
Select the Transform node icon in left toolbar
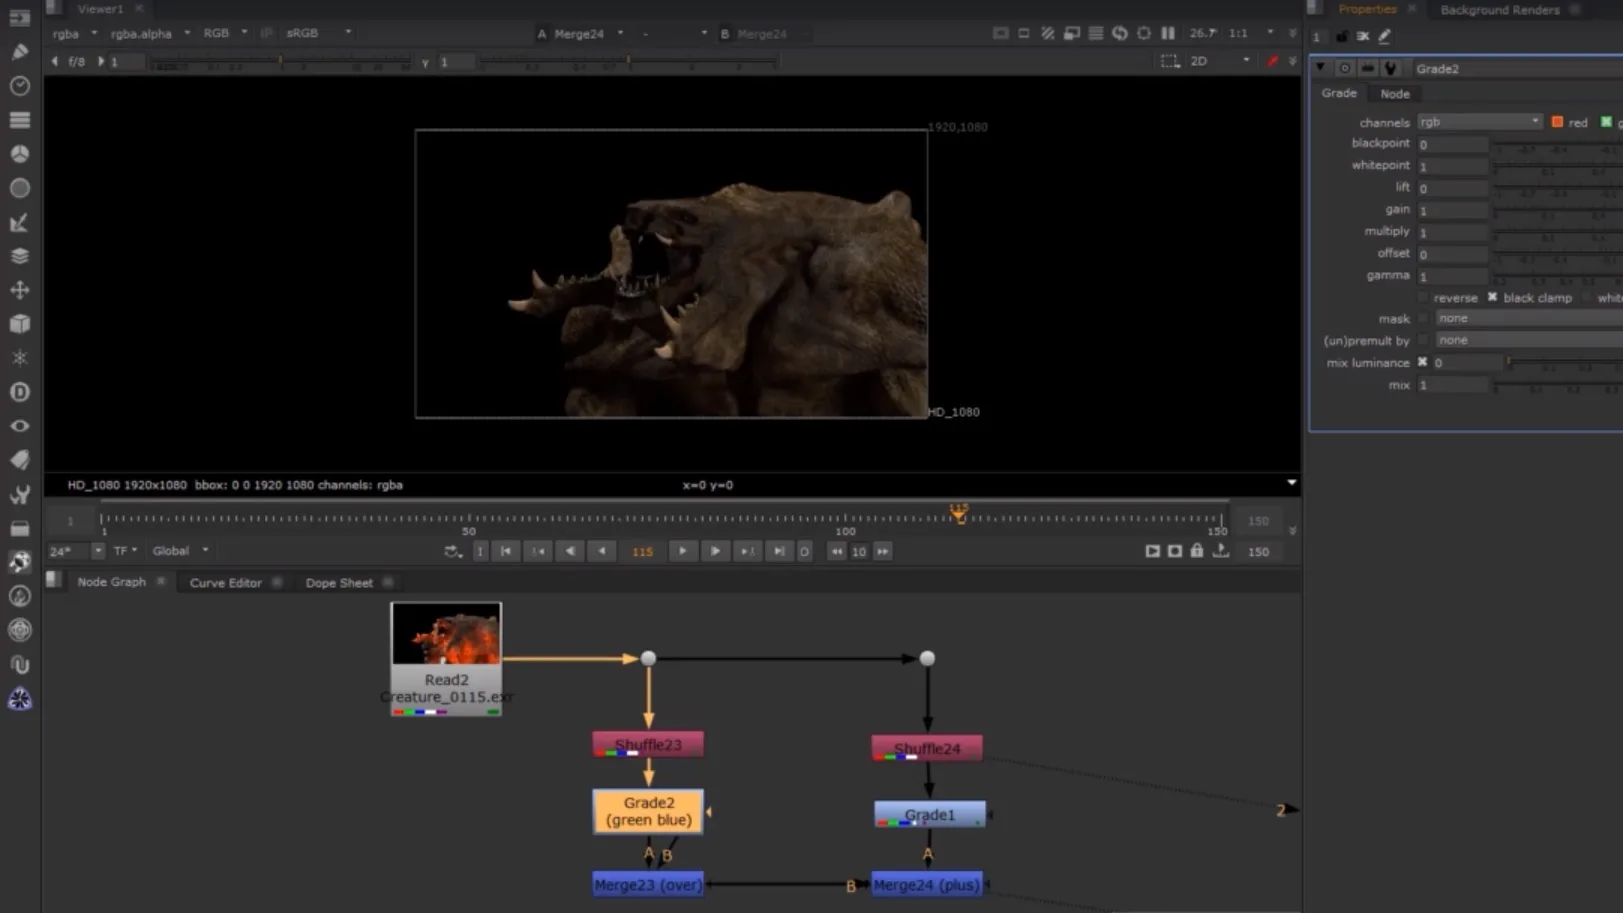point(19,290)
